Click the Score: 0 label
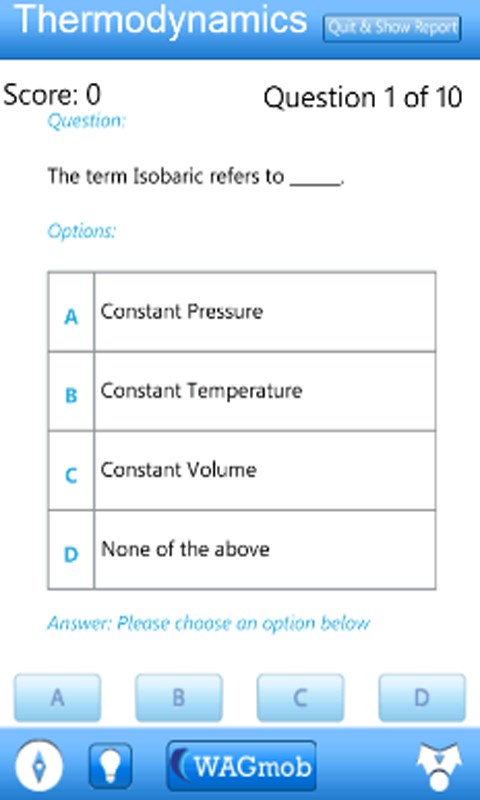Viewport: 480px width, 800px height. pyautogui.click(x=53, y=94)
